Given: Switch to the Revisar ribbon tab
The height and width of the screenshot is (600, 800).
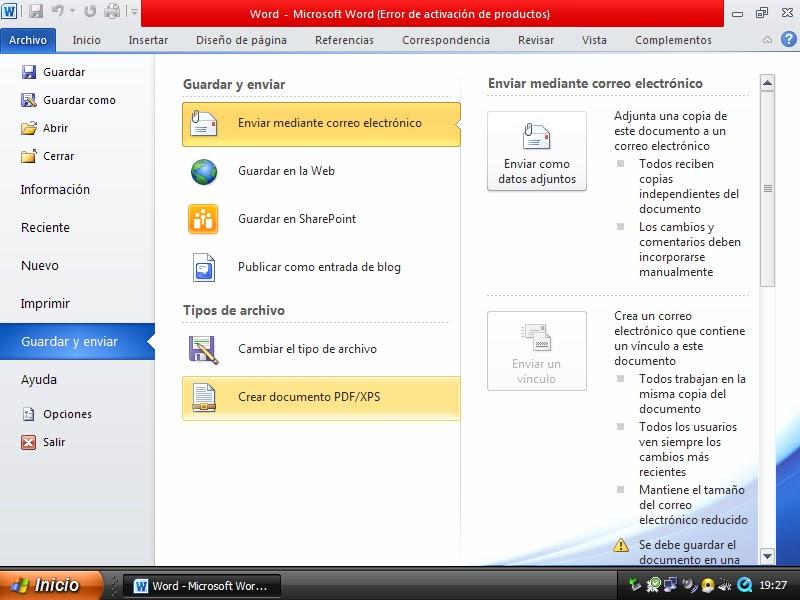Looking at the screenshot, I should click(x=536, y=40).
